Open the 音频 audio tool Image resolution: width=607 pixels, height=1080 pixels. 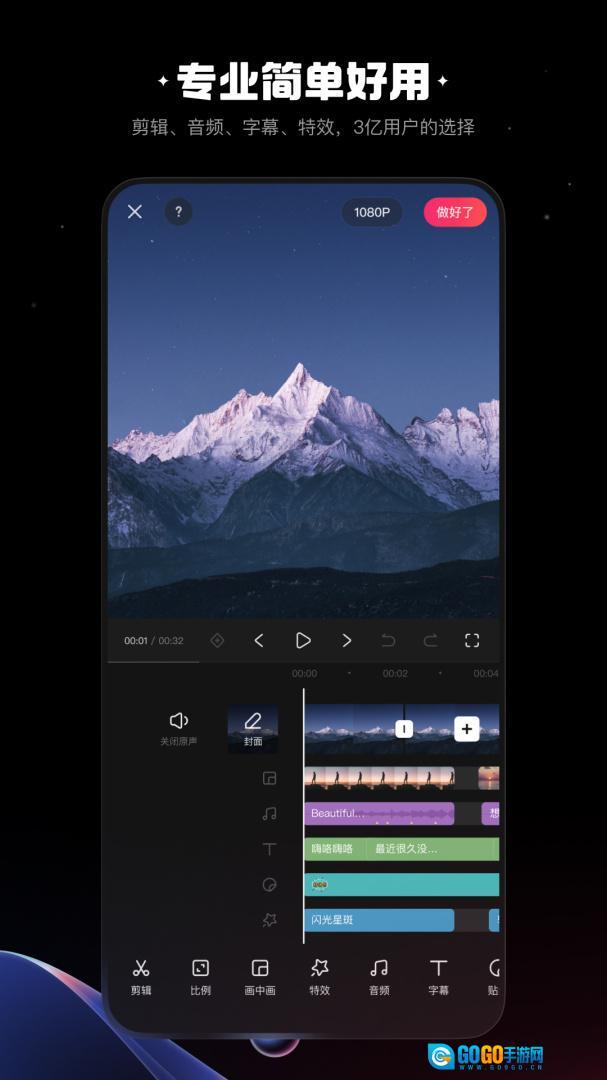[379, 976]
